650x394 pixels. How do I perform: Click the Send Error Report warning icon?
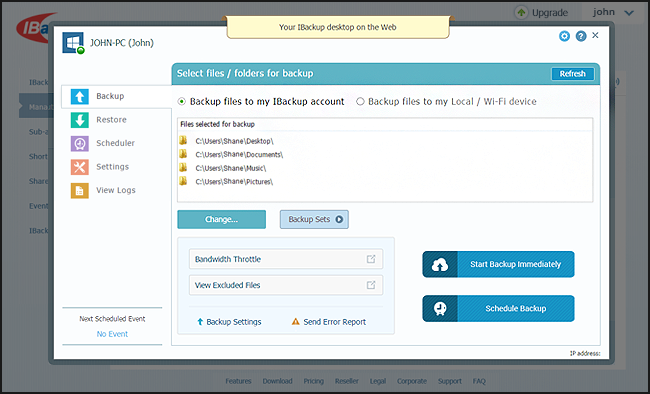coord(296,321)
